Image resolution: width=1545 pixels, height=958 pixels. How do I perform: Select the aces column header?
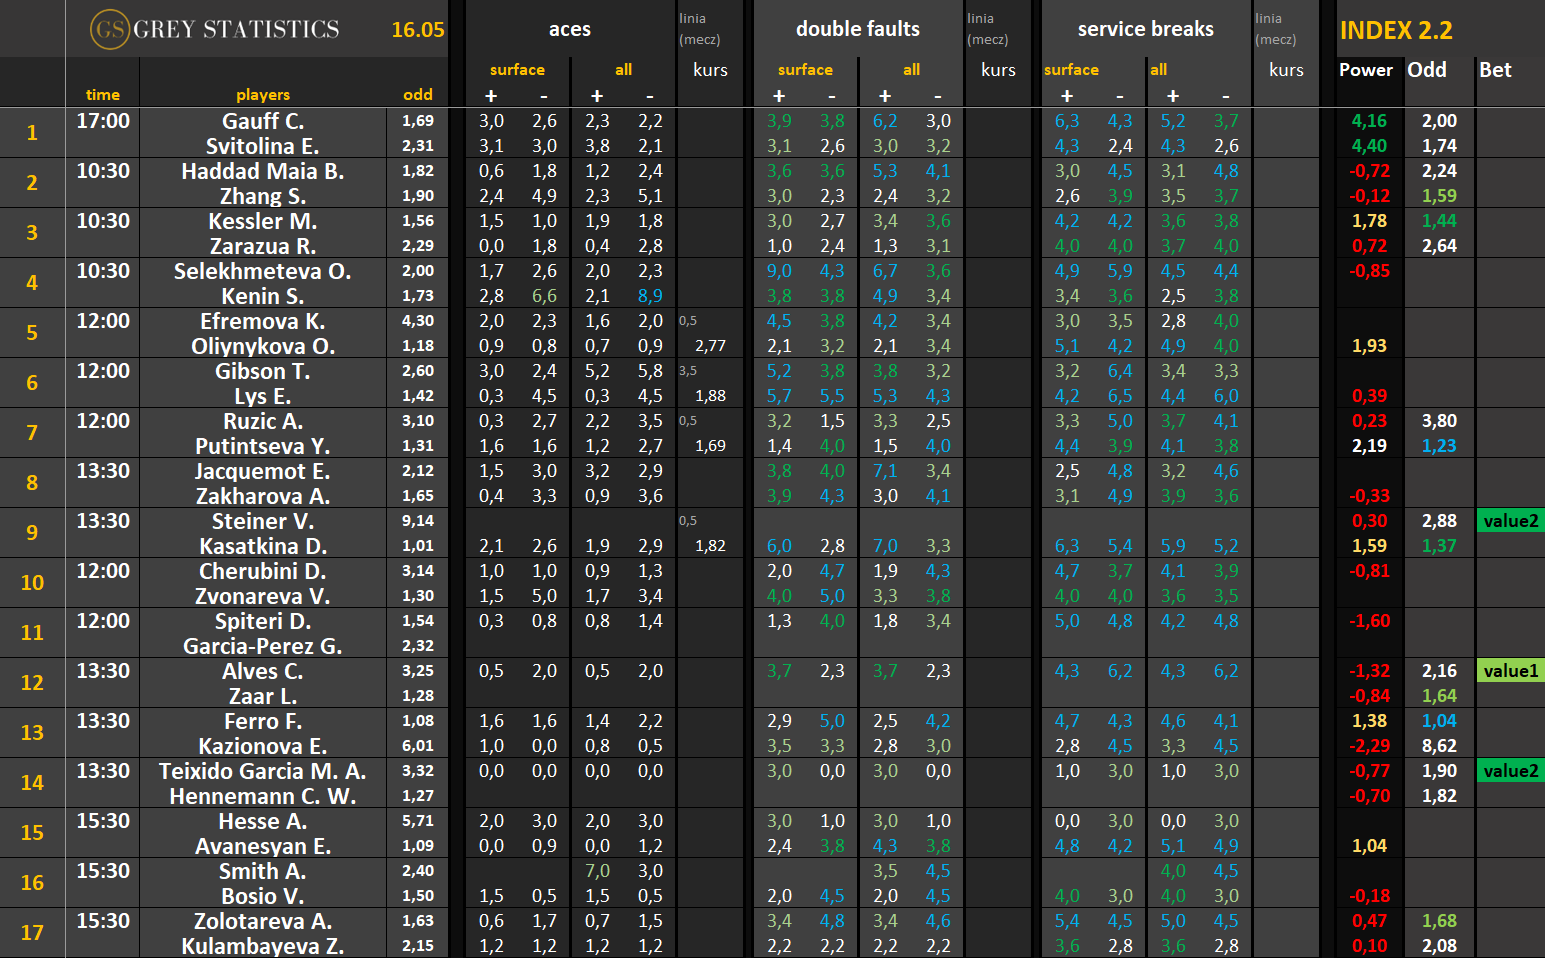(x=570, y=29)
